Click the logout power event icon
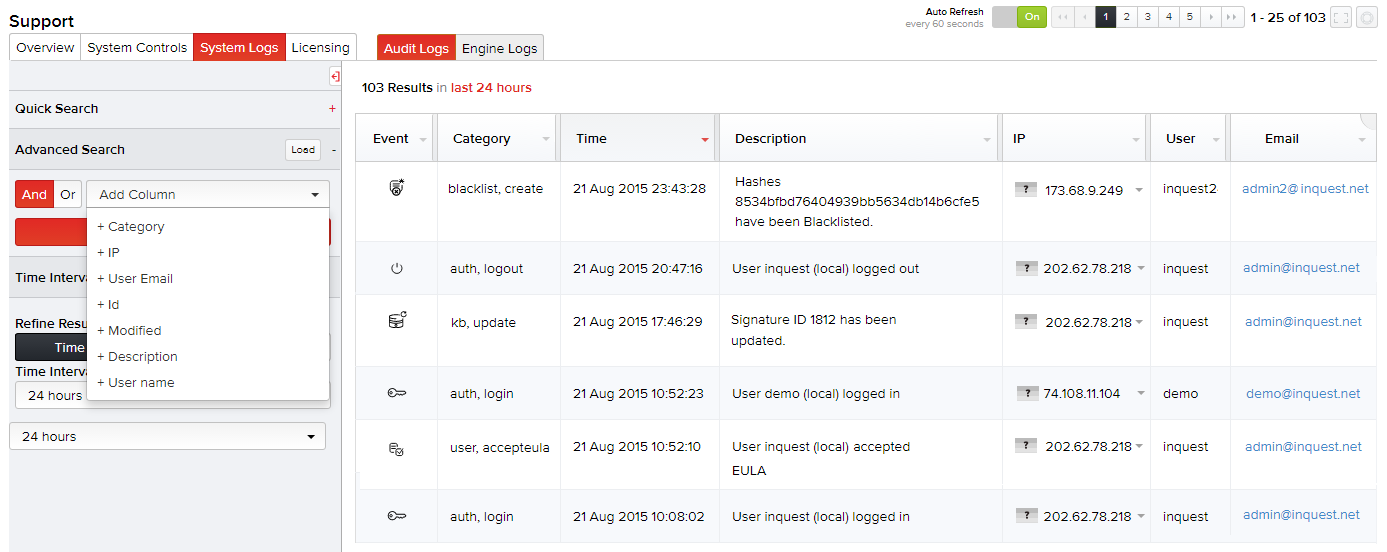The width and height of the screenshot is (1387, 552). [x=396, y=268]
